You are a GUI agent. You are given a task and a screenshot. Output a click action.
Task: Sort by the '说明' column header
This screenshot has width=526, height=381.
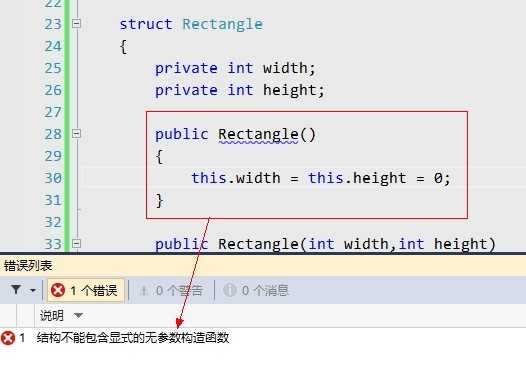click(52, 316)
